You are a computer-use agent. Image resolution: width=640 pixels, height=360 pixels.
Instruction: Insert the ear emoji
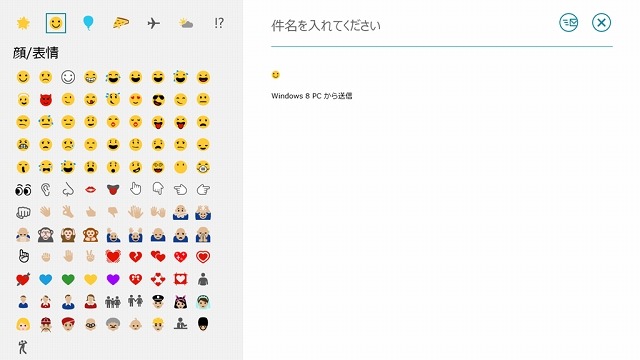pos(46,189)
